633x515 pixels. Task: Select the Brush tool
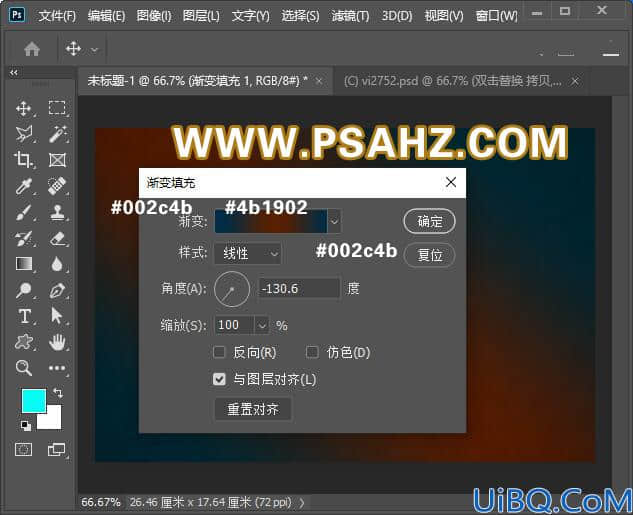pyautogui.click(x=23, y=212)
